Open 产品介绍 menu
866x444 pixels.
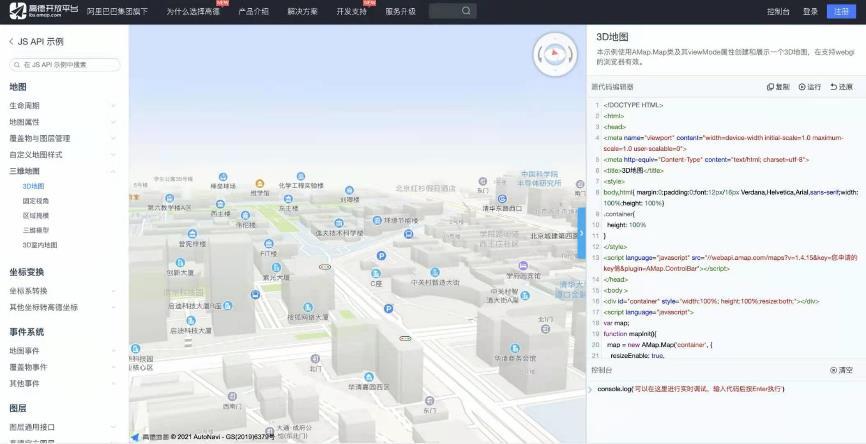(254, 12)
